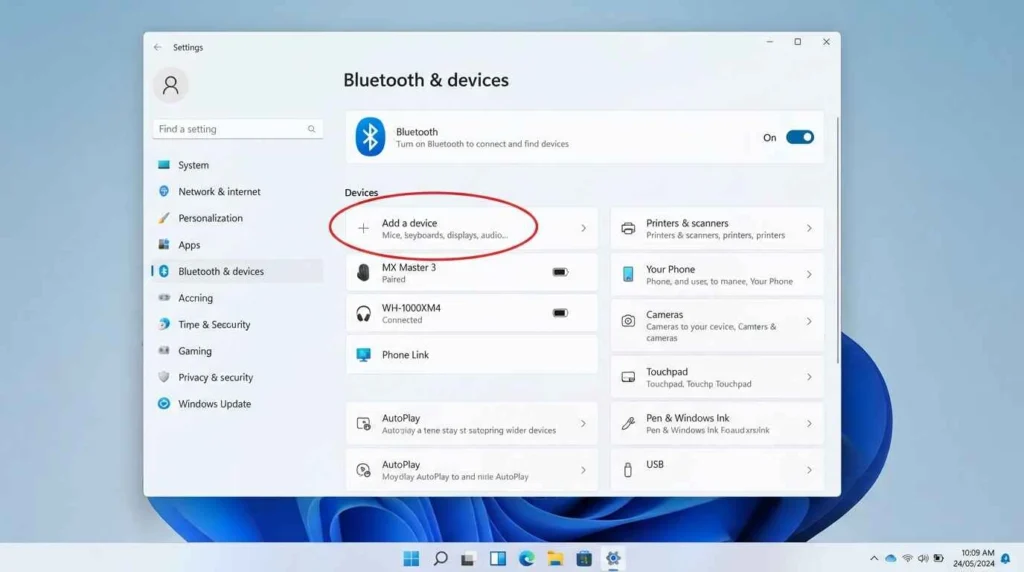The image size is (1024, 572).
Task: Click the MX Master 3 mouse icon
Action: tap(363, 272)
